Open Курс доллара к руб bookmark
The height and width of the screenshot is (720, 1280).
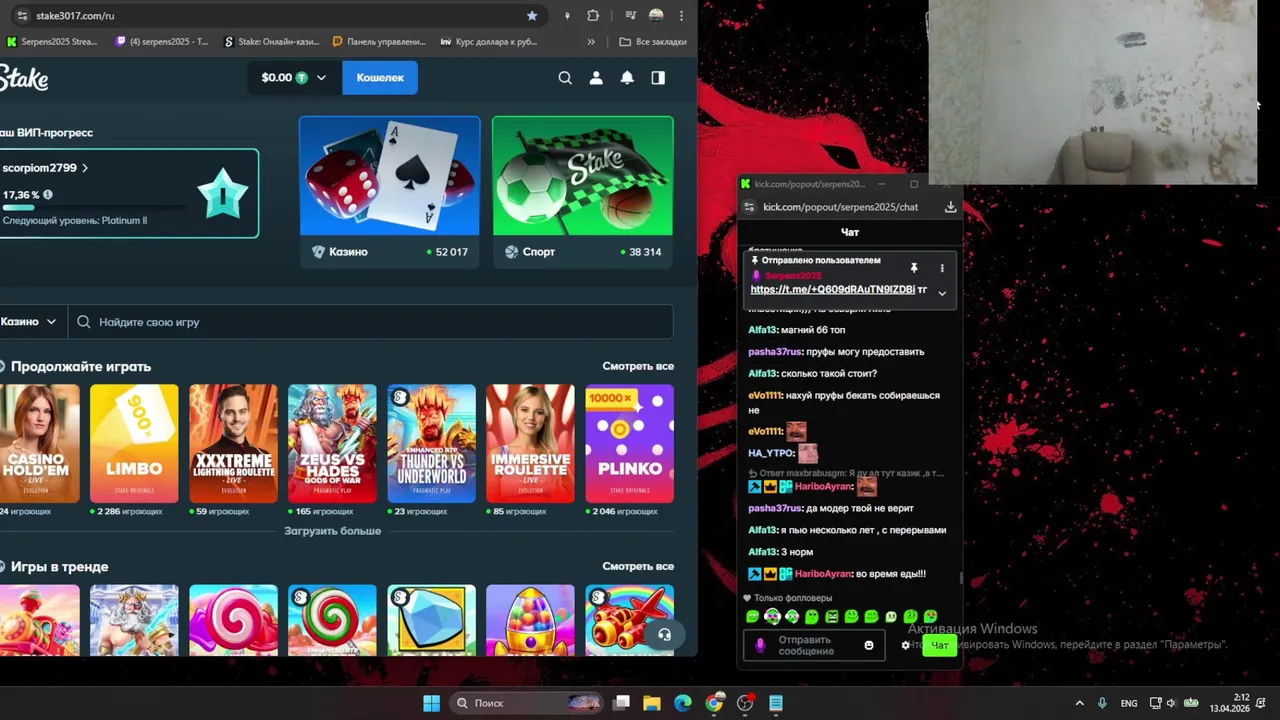click(x=488, y=42)
